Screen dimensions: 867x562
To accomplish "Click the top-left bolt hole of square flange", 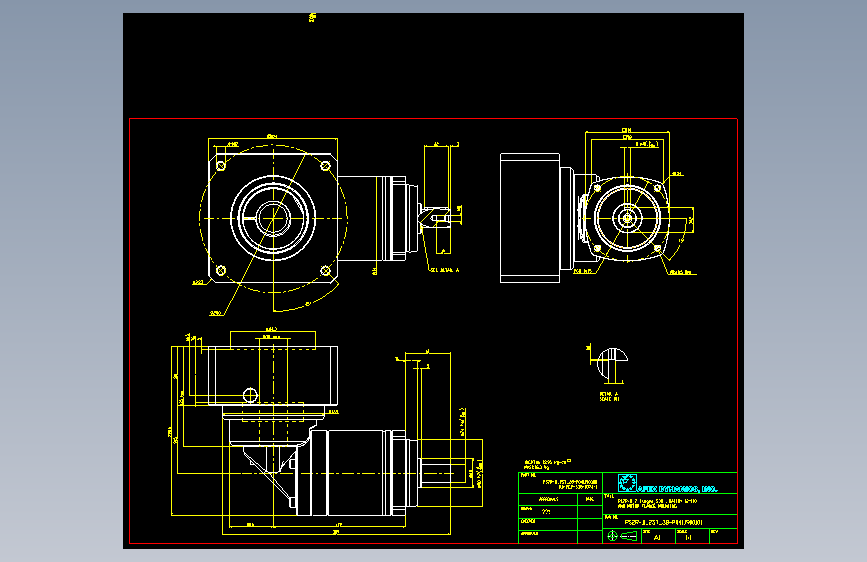I will [x=221, y=165].
